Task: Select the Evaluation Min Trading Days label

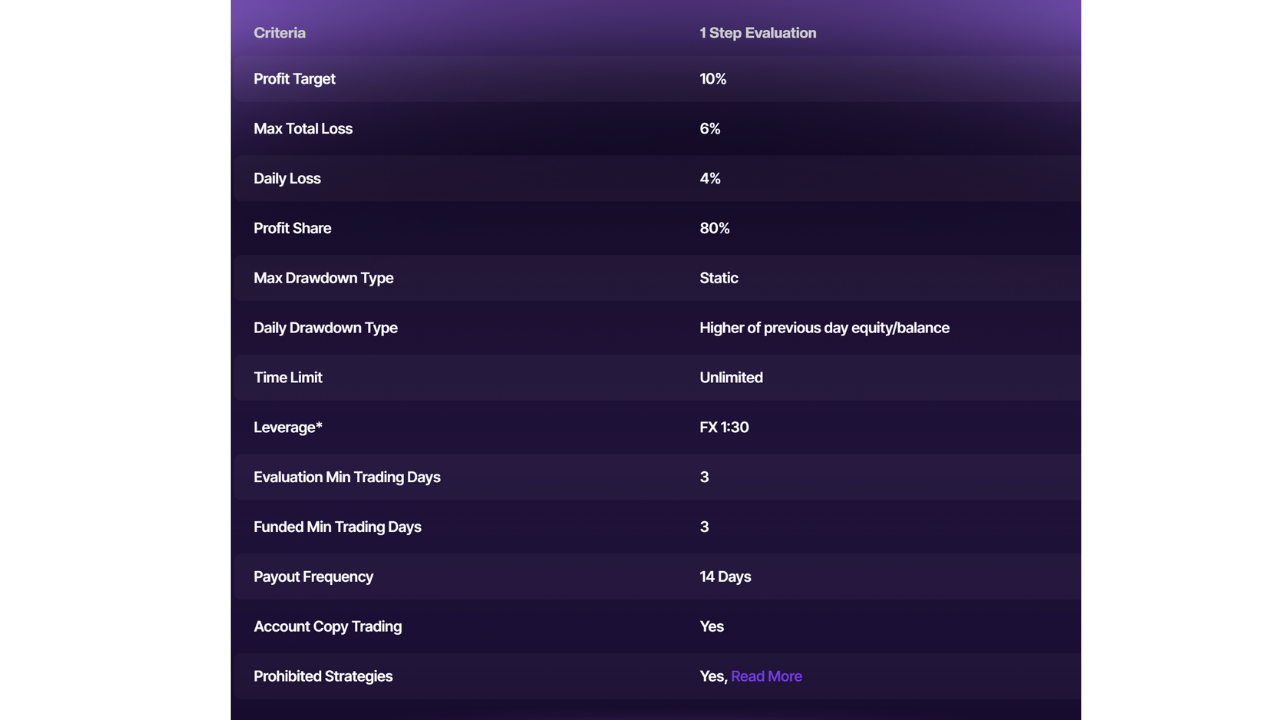Action: click(x=347, y=477)
